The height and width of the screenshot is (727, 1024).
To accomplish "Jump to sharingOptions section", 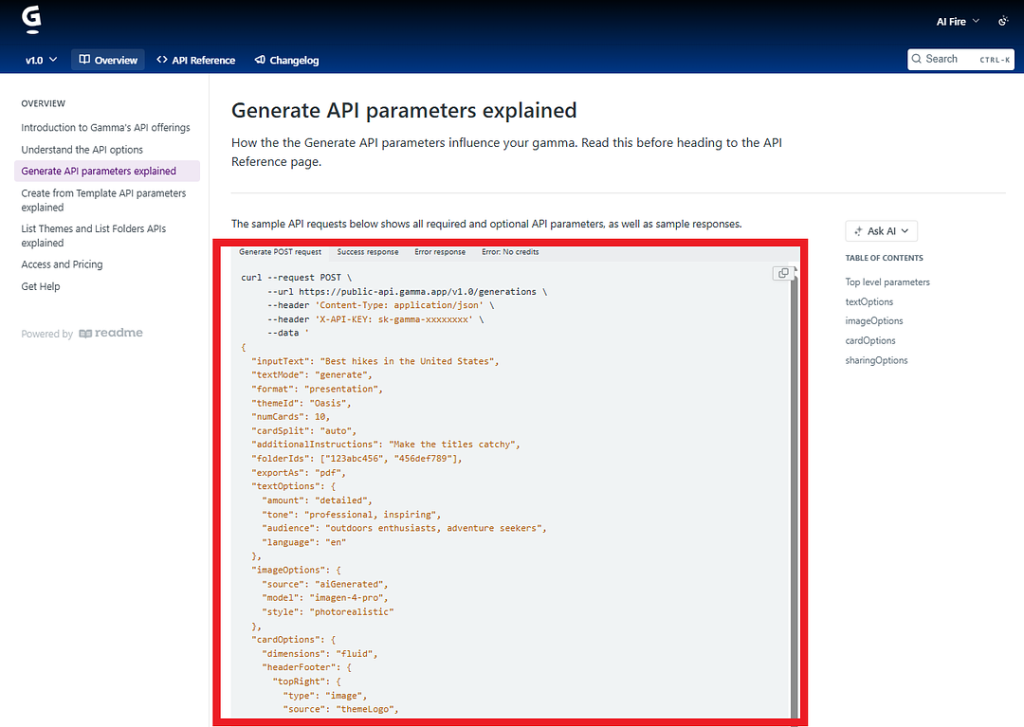I will pos(876,361).
